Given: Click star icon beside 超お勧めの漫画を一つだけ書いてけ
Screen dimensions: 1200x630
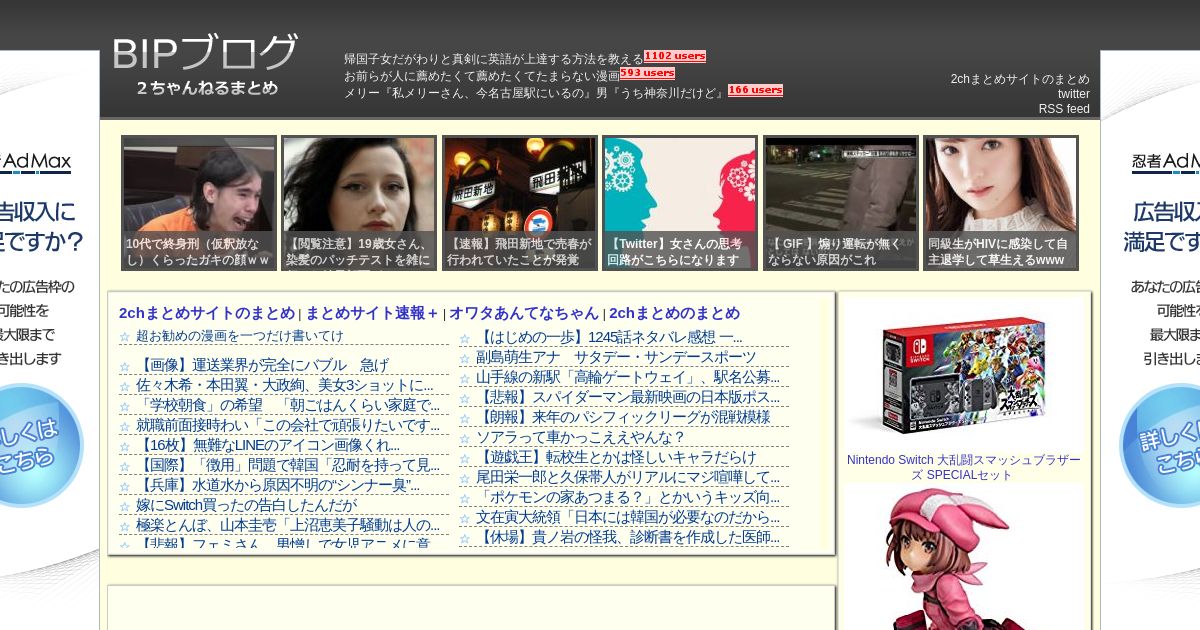Looking at the screenshot, I should 125,337.
